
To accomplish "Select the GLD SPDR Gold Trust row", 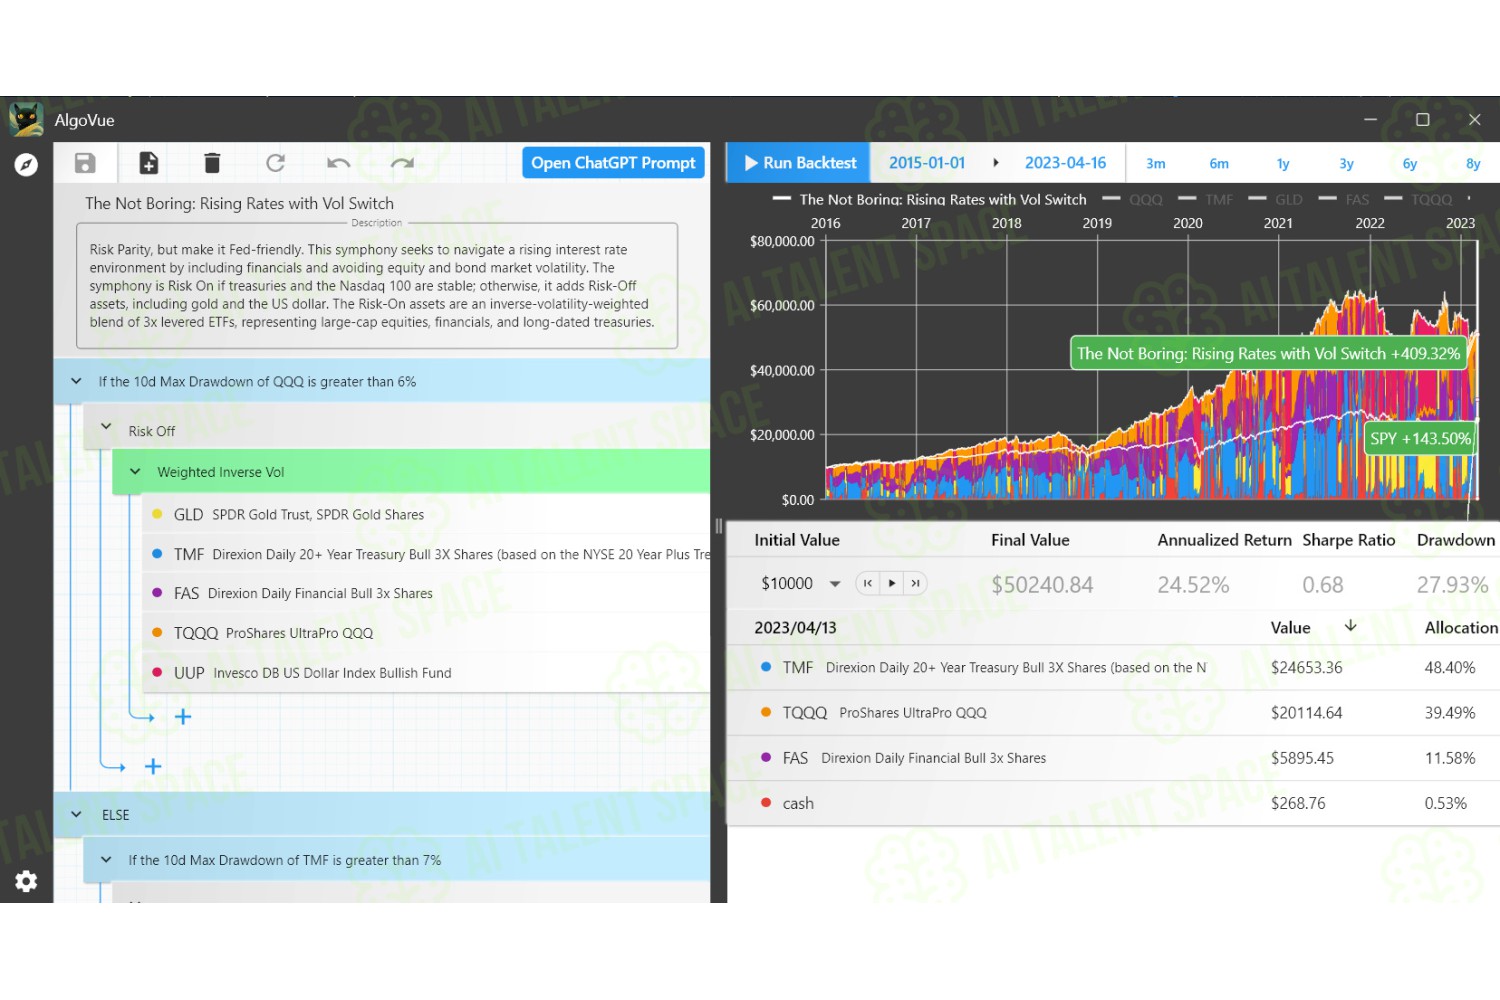I will pyautogui.click(x=427, y=514).
